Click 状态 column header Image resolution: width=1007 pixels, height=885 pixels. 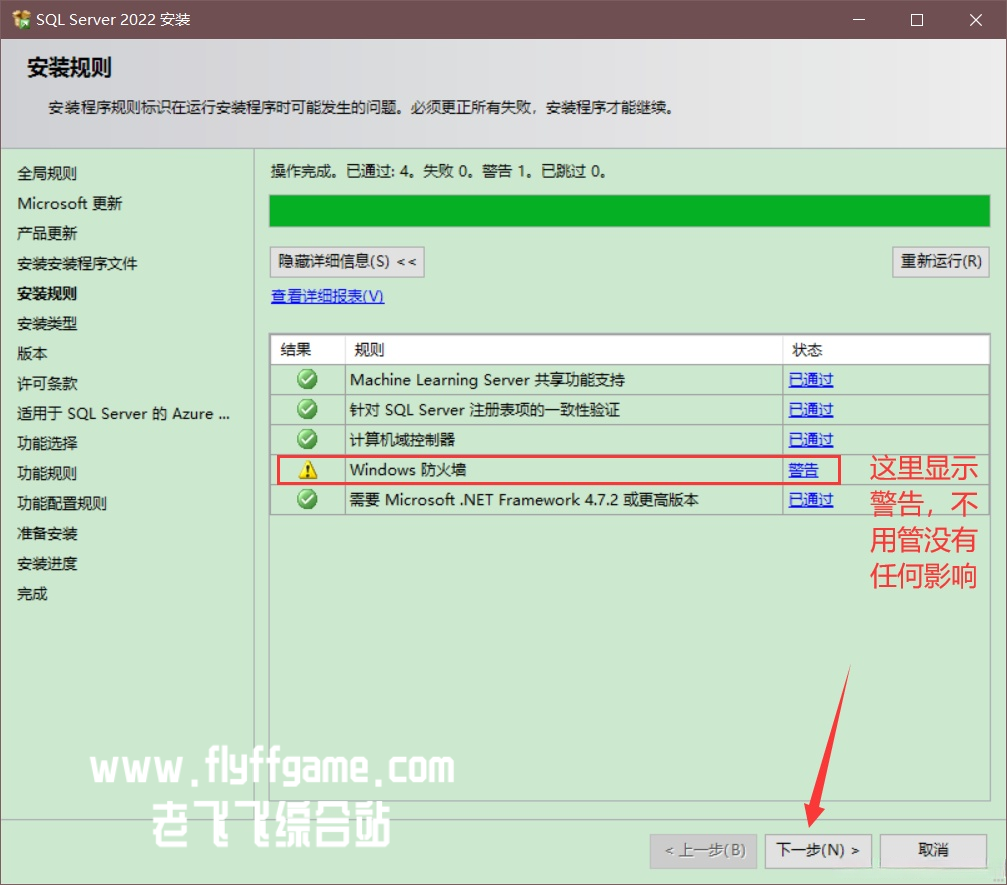coord(886,349)
